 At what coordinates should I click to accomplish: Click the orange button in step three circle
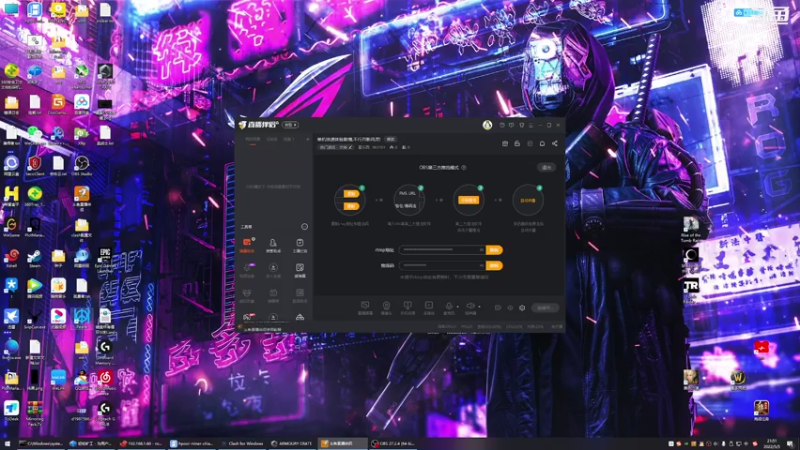[x=468, y=201]
